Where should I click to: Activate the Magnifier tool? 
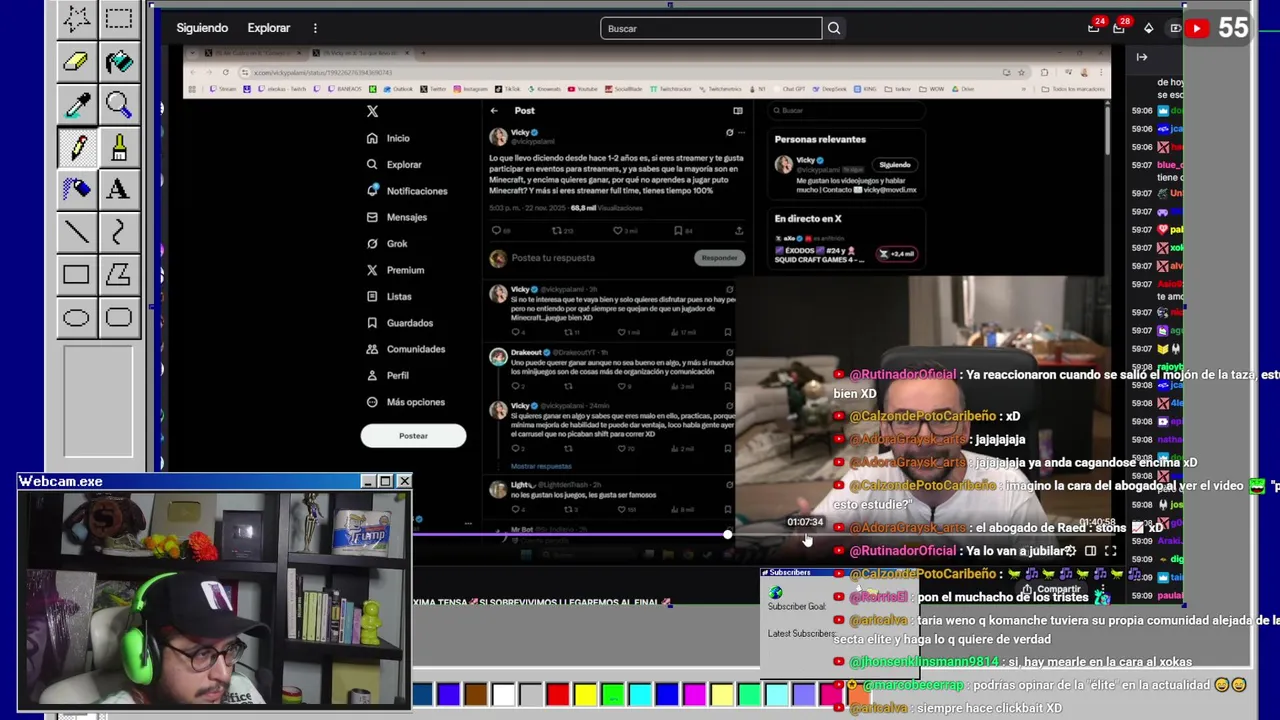tap(119, 104)
